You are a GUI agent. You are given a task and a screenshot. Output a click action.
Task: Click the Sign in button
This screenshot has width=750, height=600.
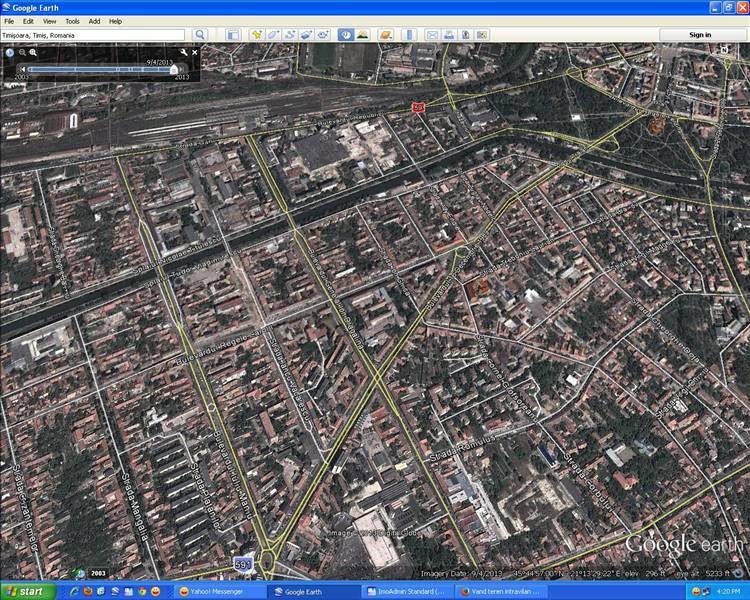point(700,35)
